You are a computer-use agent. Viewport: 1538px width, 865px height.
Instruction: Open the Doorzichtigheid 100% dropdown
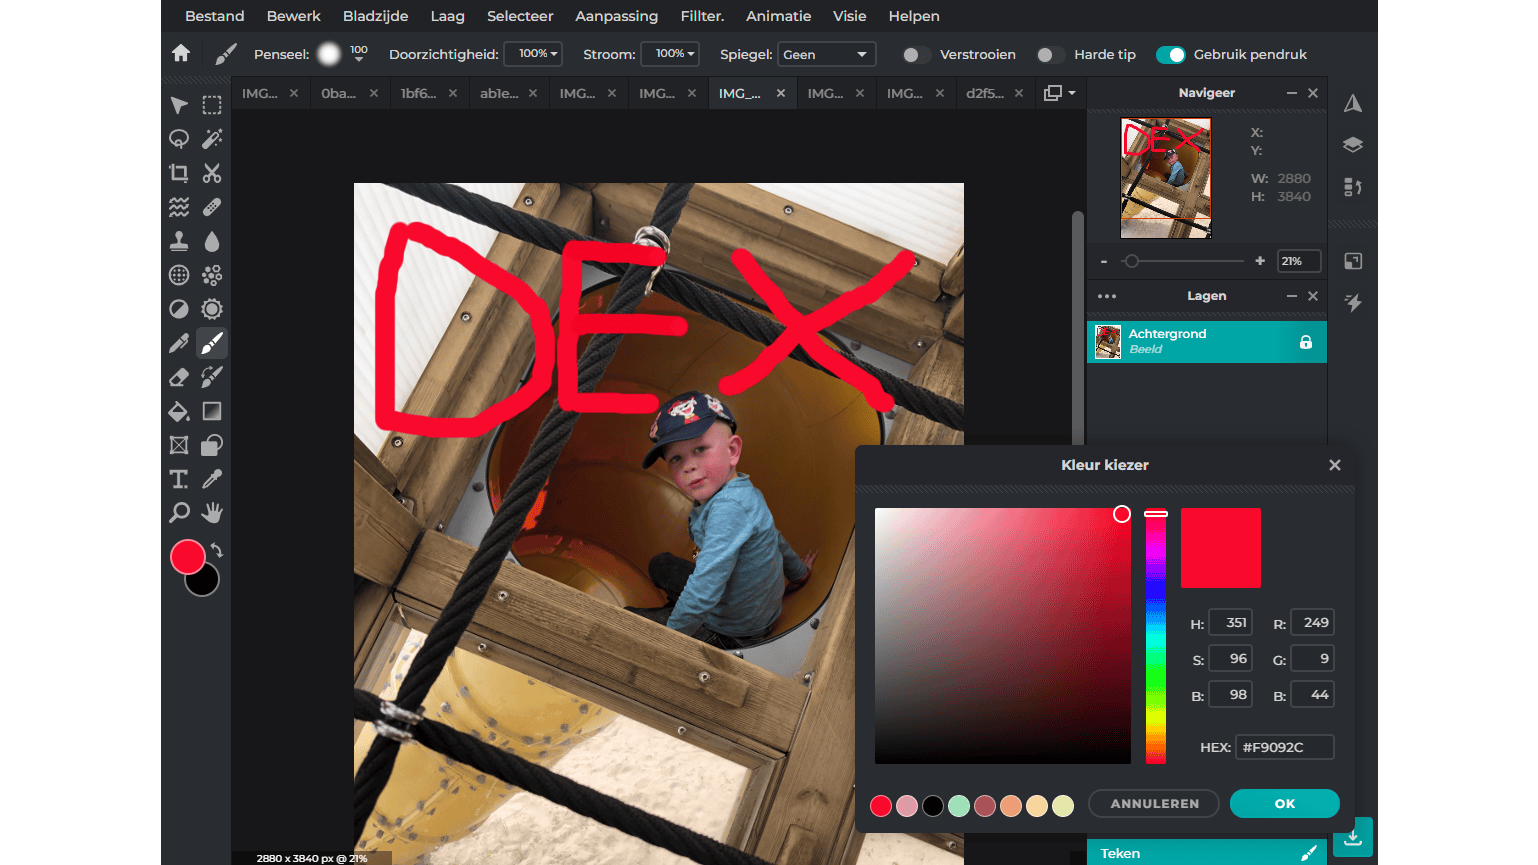pos(533,54)
